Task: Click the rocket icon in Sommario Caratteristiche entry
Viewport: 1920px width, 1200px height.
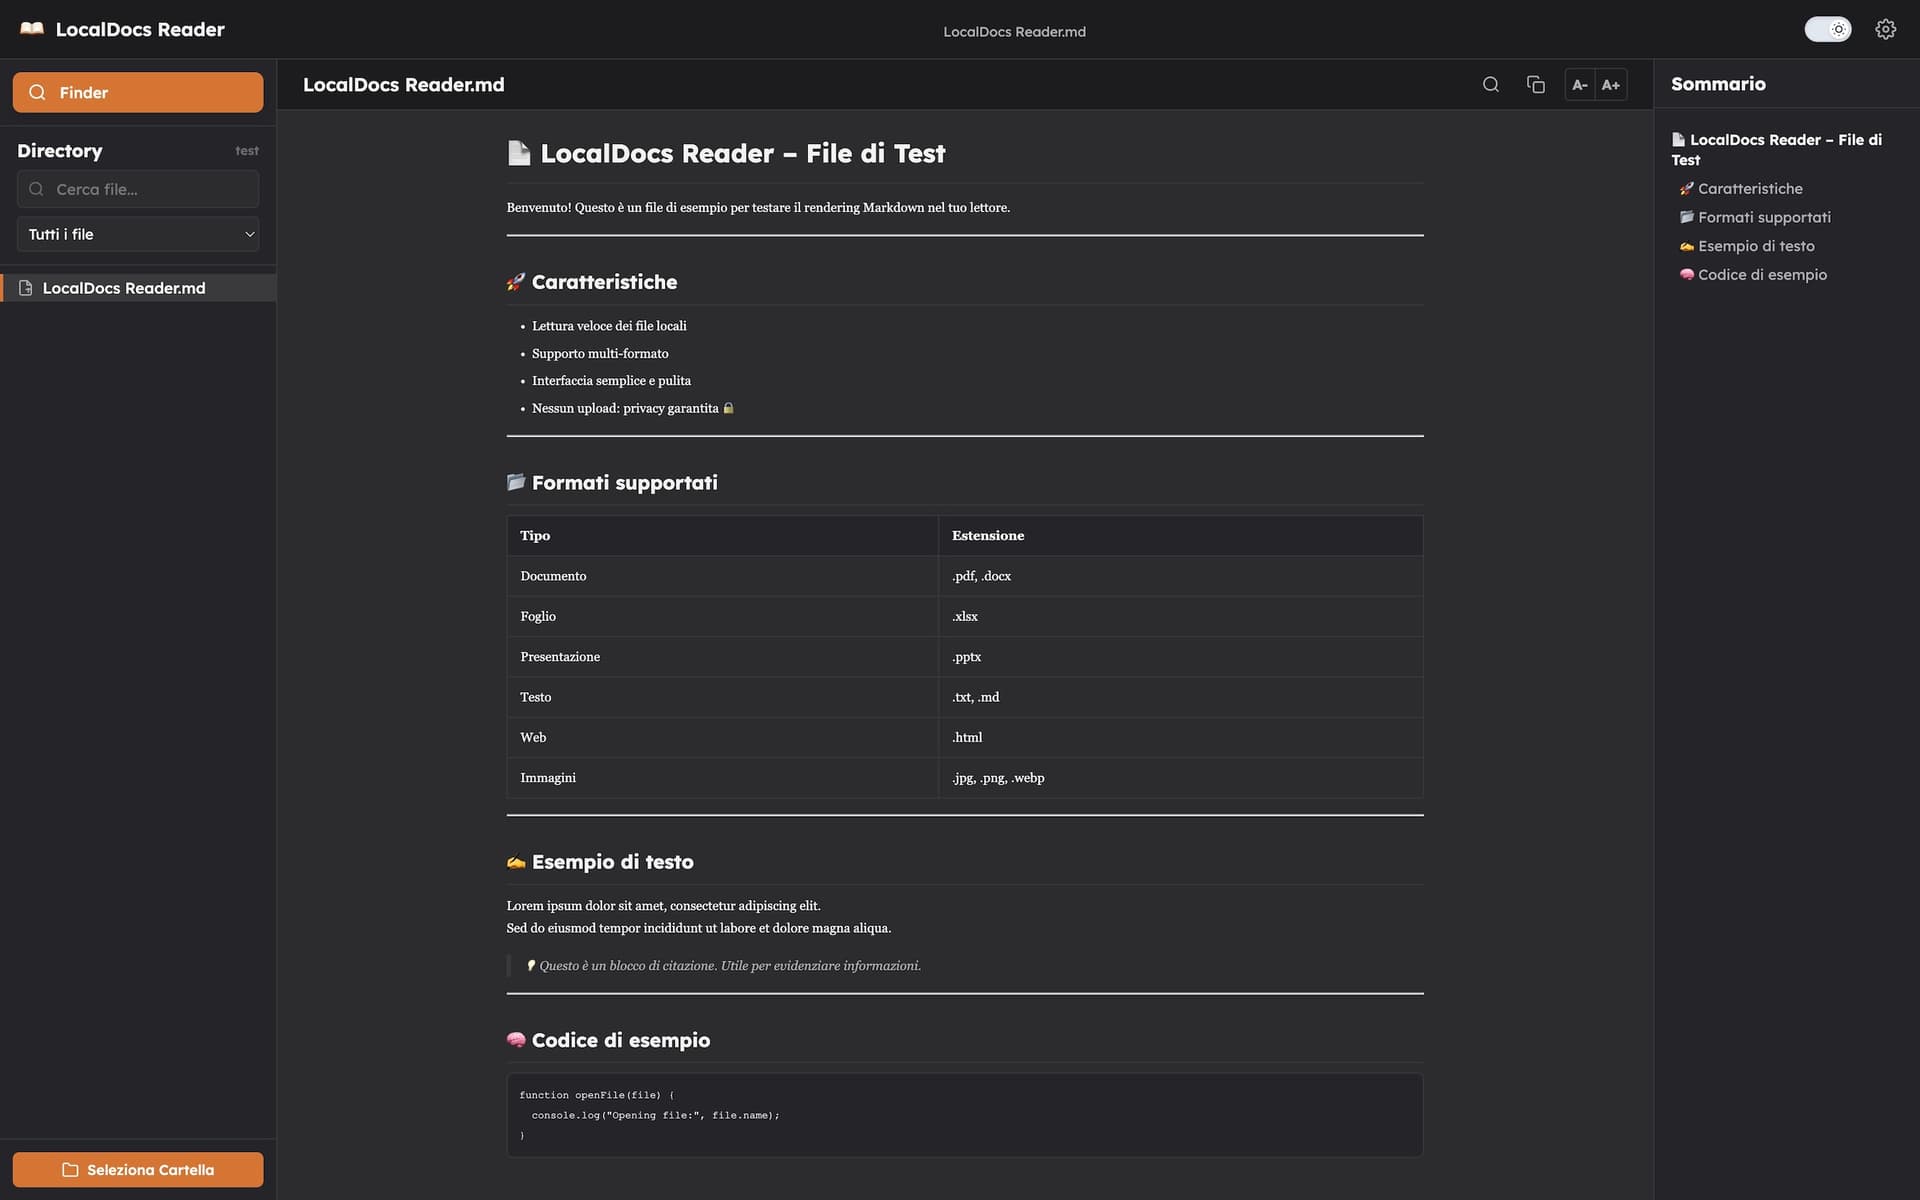Action: 1686,189
